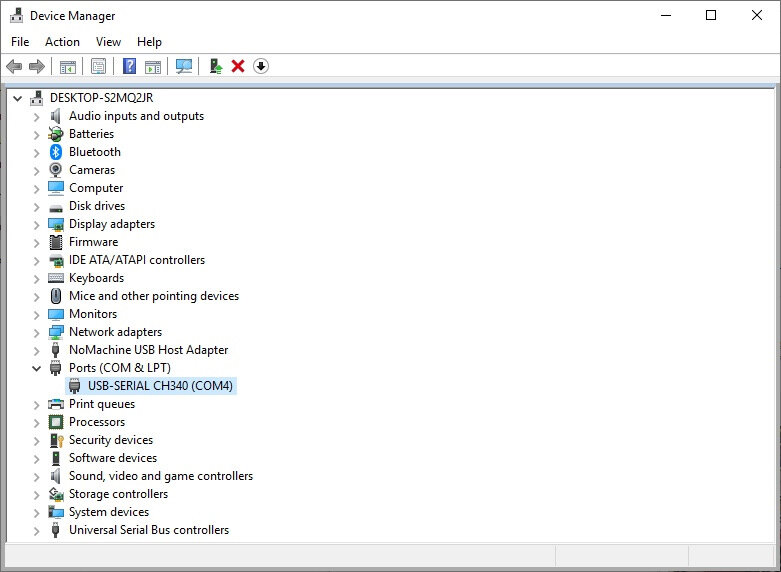
Task: Select the IDE ATA/ATAPI controllers label
Action: coord(137,260)
